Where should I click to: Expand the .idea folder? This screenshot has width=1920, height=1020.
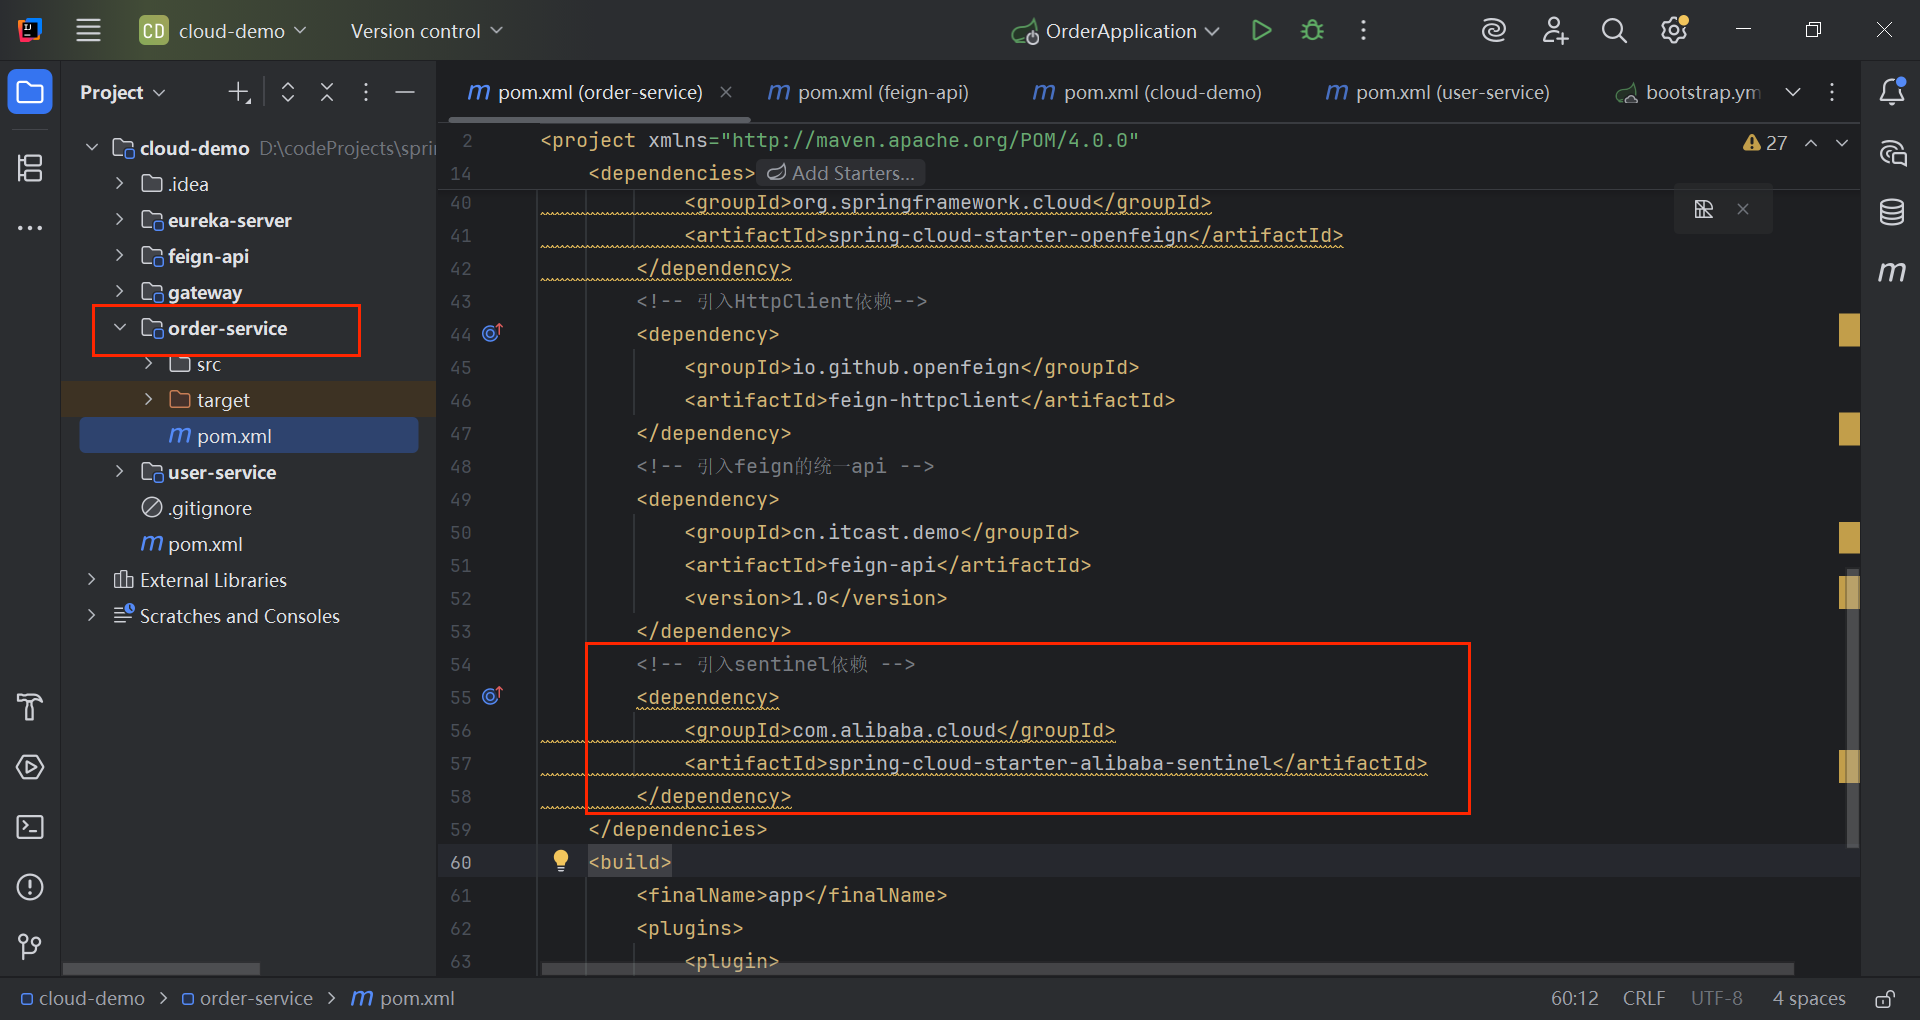pos(120,184)
